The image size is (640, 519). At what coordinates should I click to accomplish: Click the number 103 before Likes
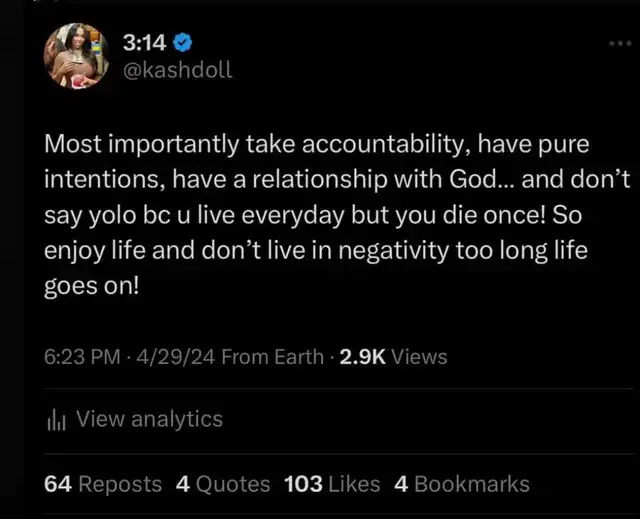(303, 484)
